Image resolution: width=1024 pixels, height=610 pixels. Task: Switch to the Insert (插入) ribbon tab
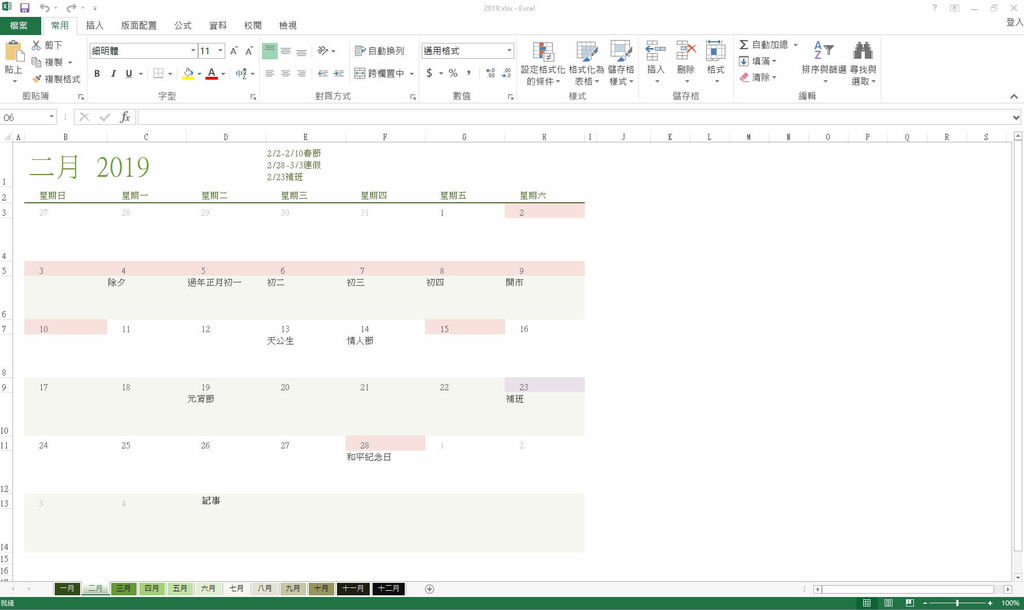coord(95,25)
